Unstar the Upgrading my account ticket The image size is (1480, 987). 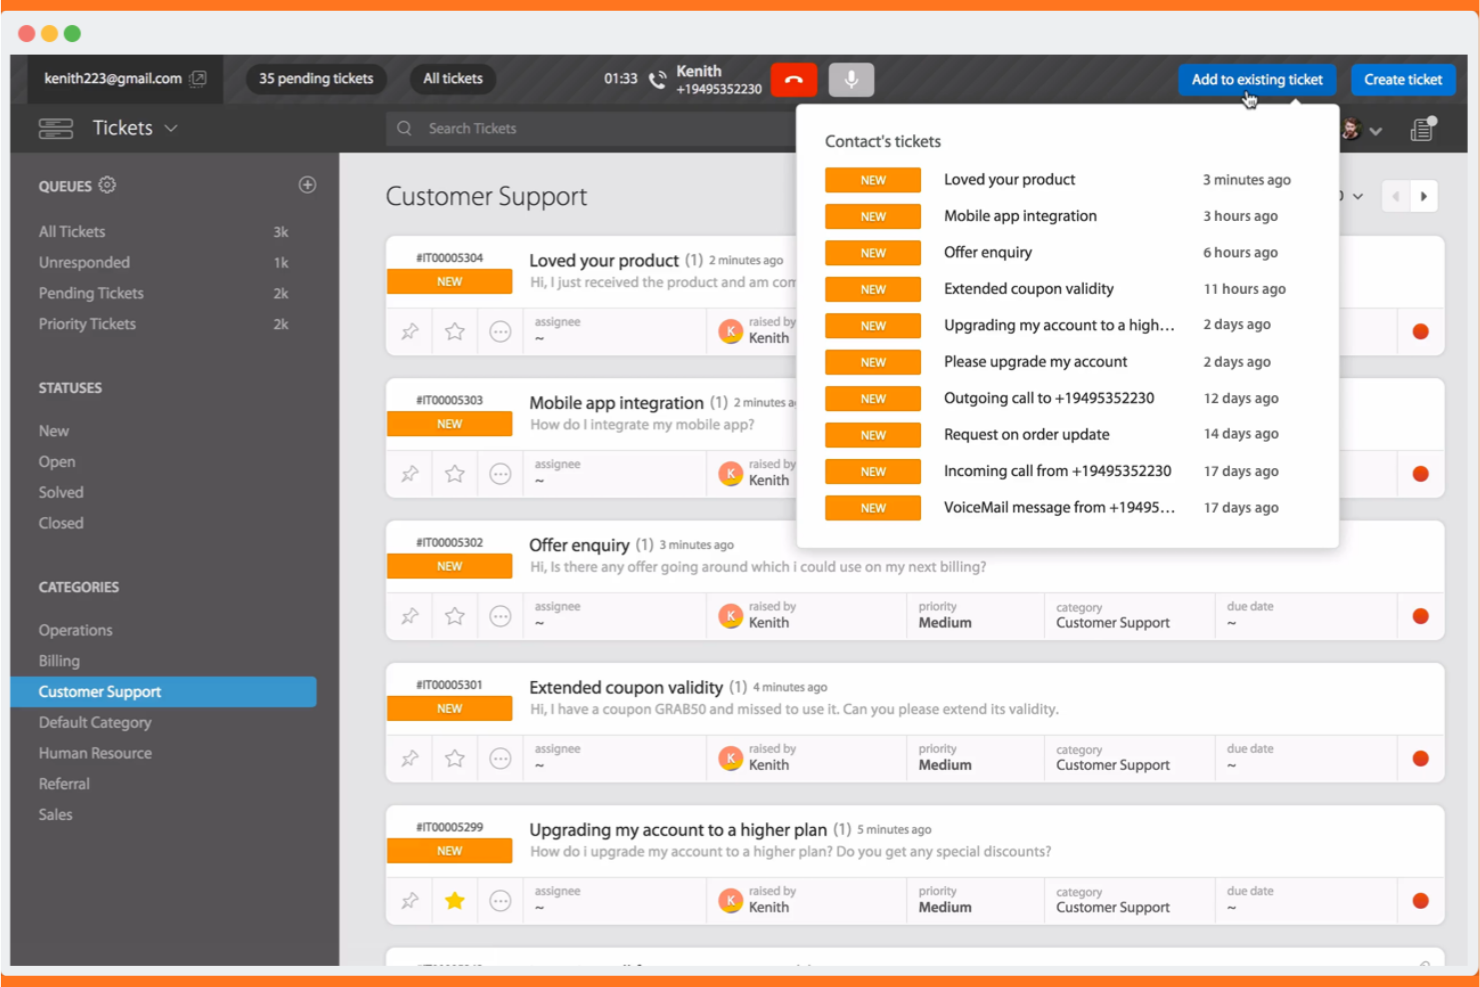tap(454, 900)
